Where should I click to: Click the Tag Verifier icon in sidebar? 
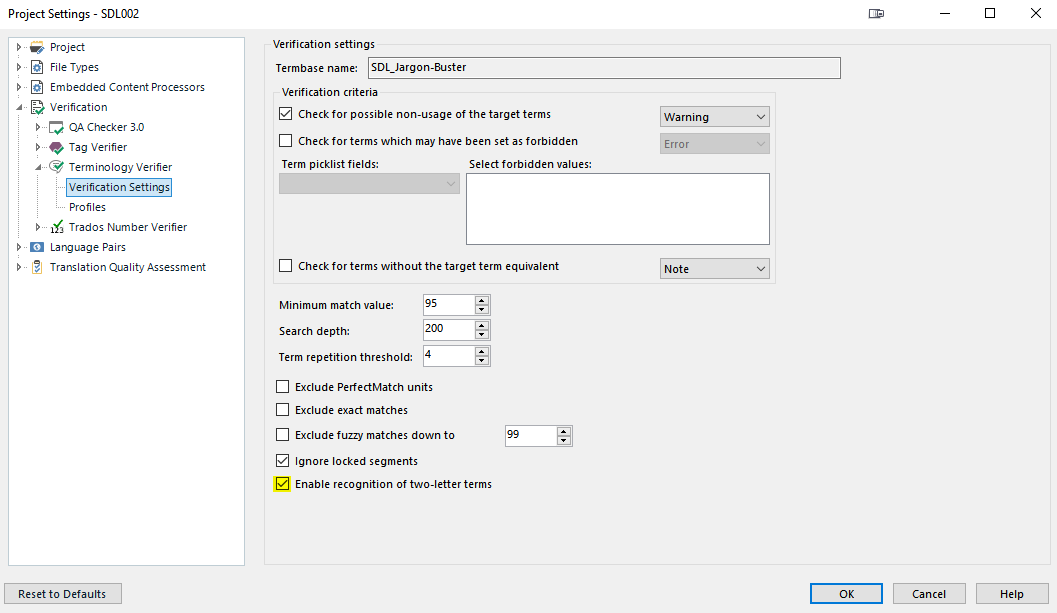pyautogui.click(x=55, y=147)
